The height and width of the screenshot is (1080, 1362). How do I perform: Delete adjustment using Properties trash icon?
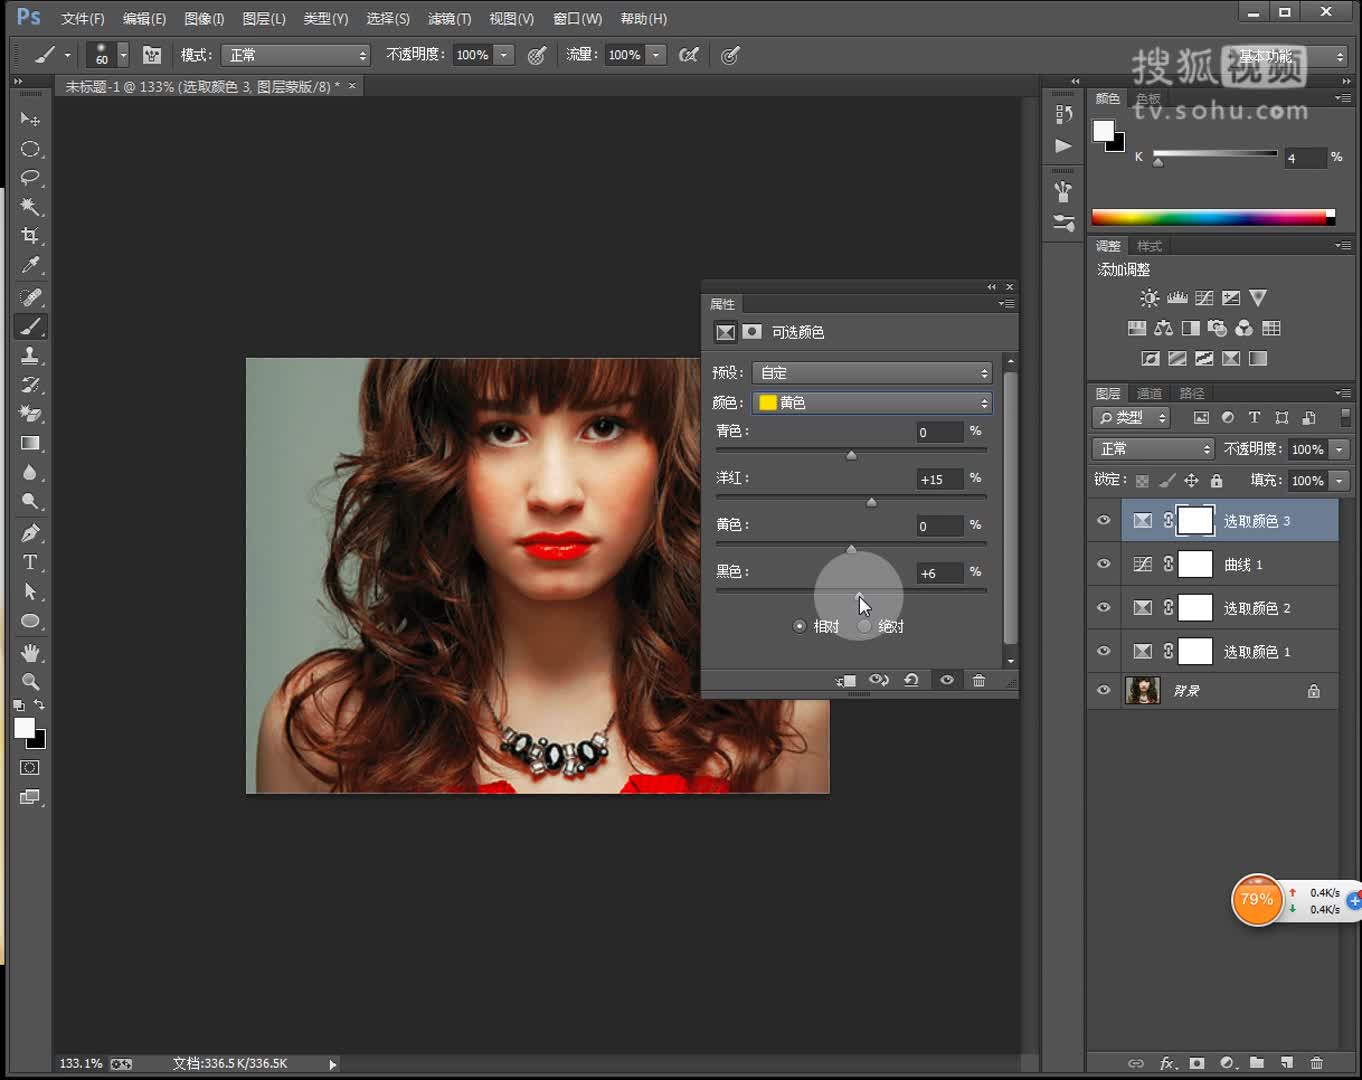[x=979, y=680]
